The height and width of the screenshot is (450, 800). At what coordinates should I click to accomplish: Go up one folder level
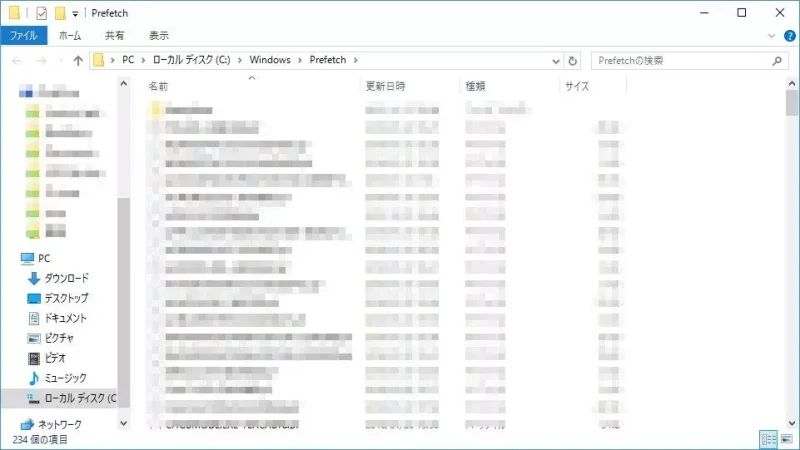point(78,61)
